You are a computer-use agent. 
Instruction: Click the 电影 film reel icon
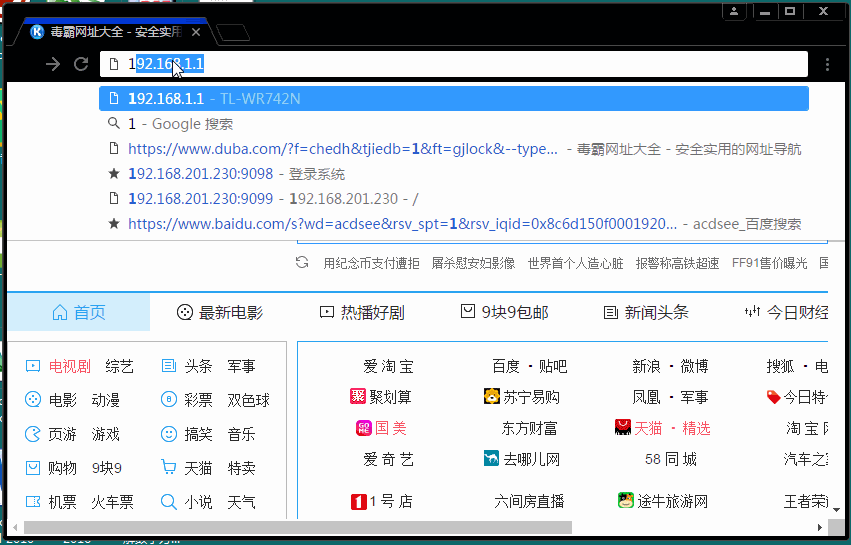click(33, 400)
